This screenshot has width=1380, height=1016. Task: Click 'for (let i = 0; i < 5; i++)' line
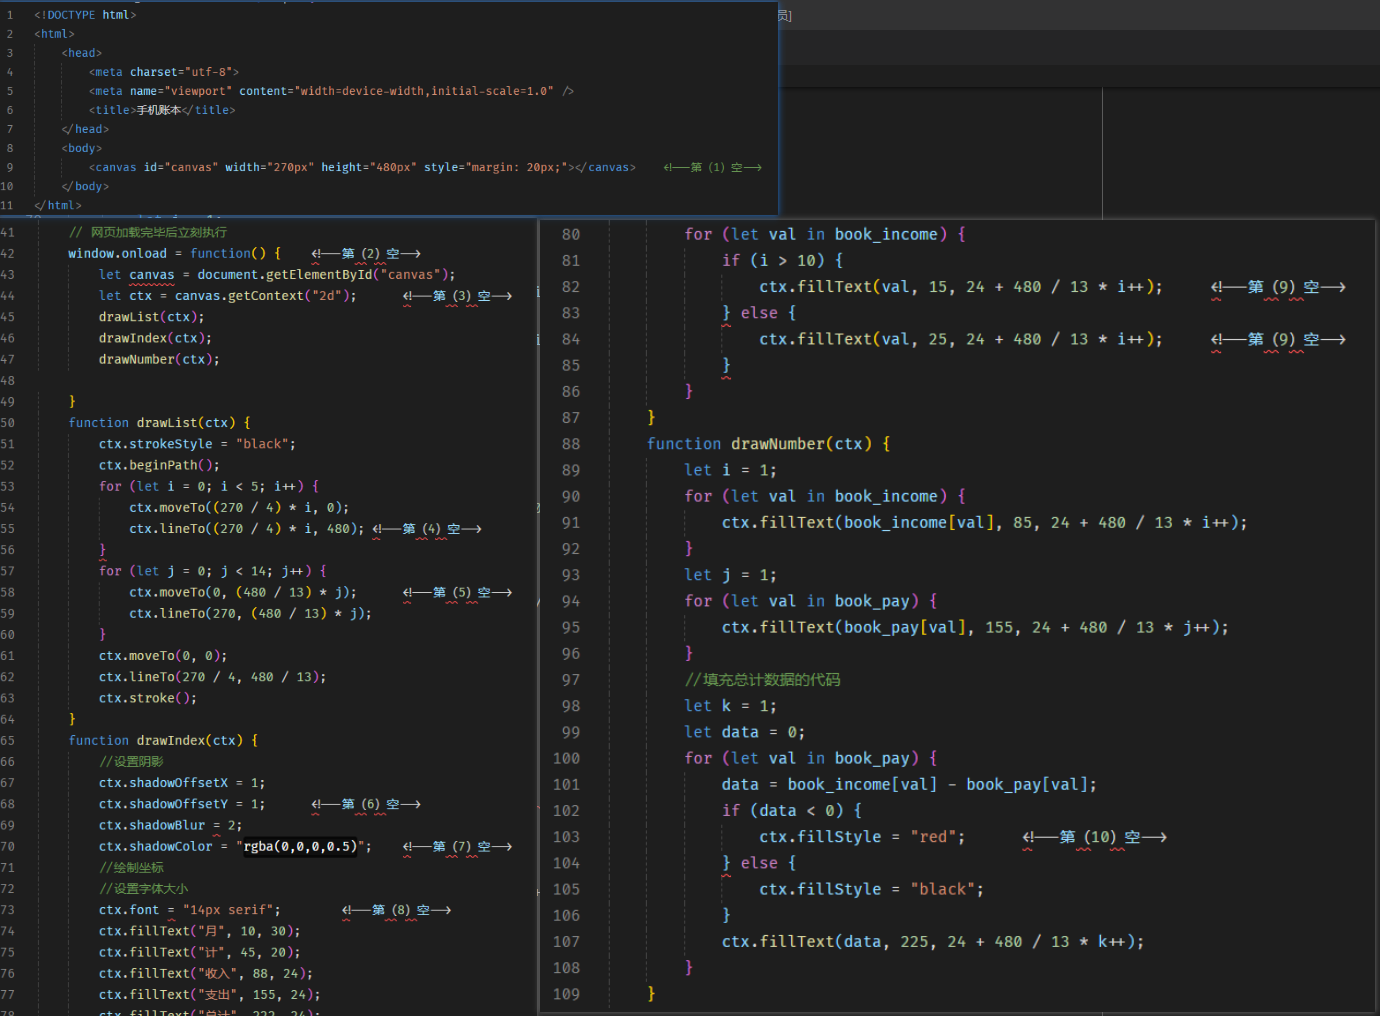[209, 486]
